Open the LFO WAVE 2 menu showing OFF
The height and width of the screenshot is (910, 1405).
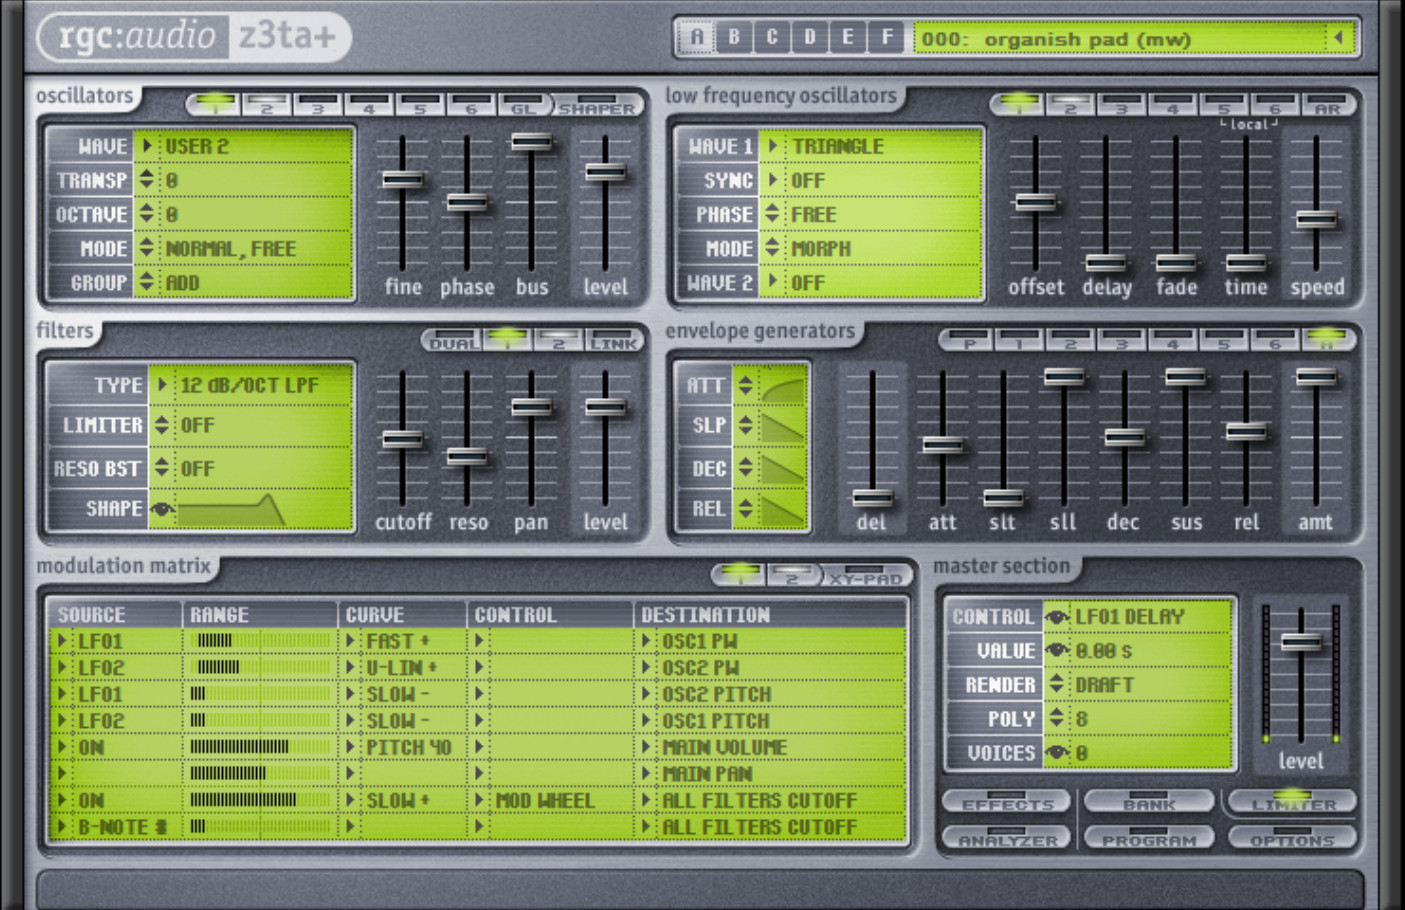[x=772, y=283]
